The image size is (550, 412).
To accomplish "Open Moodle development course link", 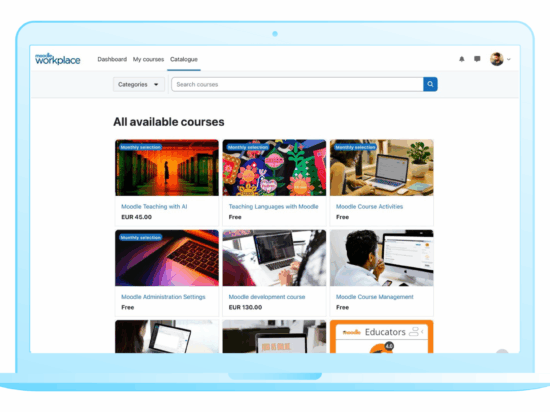I will click(x=267, y=297).
